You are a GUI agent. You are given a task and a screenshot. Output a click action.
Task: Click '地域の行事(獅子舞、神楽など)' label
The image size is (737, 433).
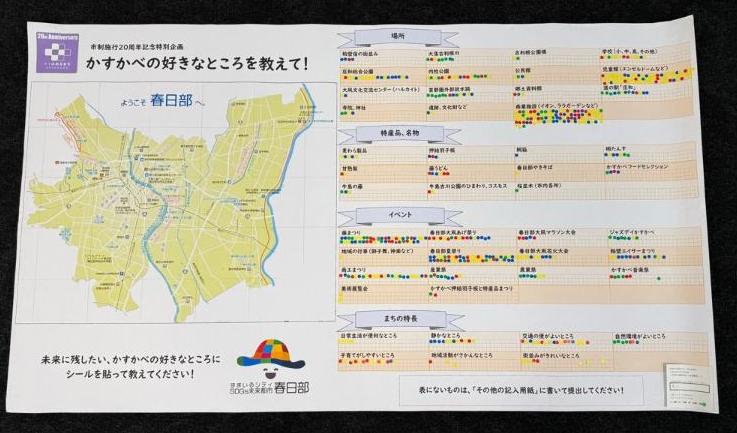click(x=378, y=252)
